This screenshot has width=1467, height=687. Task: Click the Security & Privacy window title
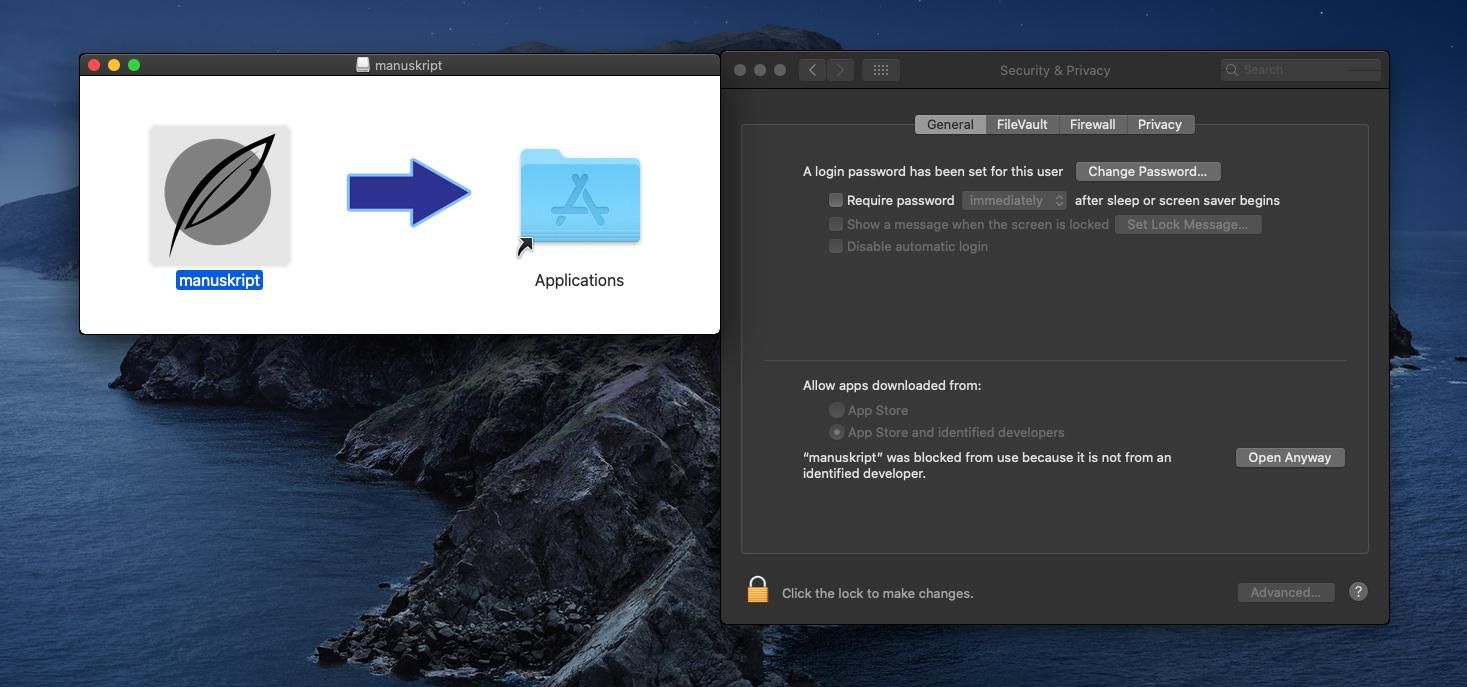coord(1055,70)
